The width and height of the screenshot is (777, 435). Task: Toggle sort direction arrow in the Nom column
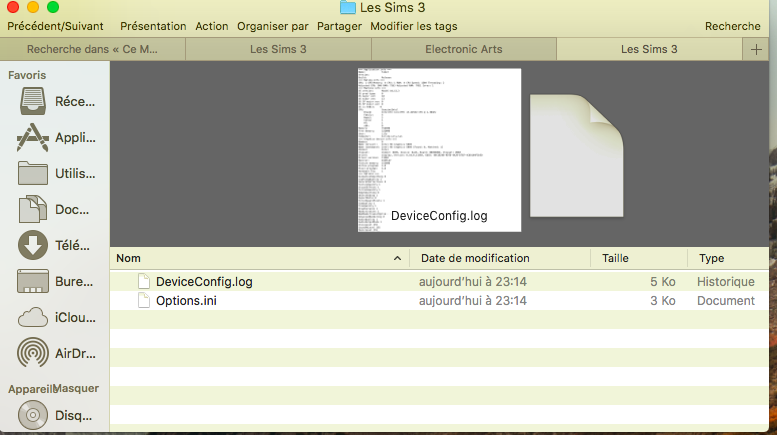397,258
